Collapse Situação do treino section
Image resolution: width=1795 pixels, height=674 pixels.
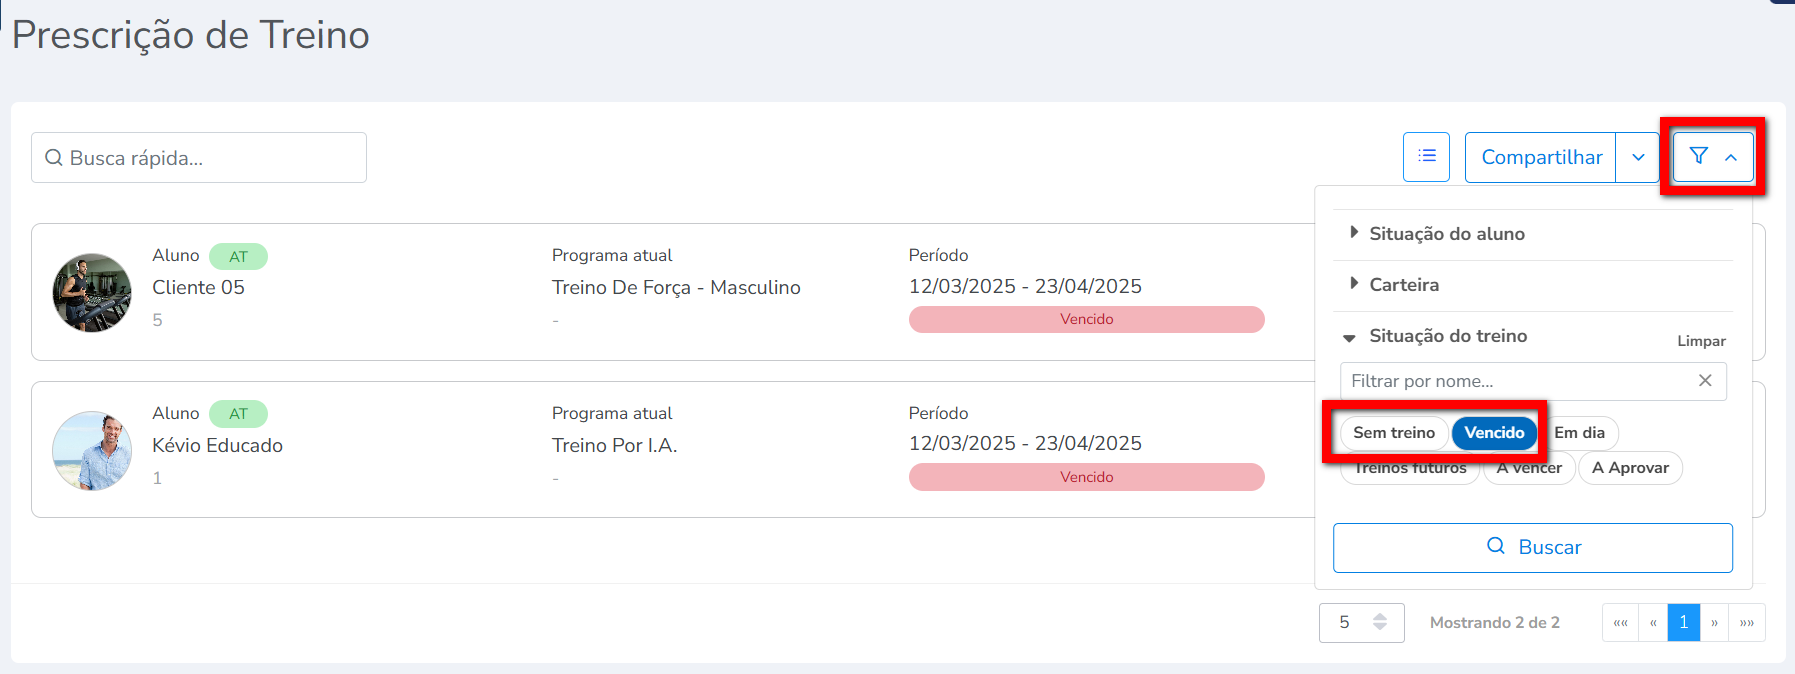1447,336
